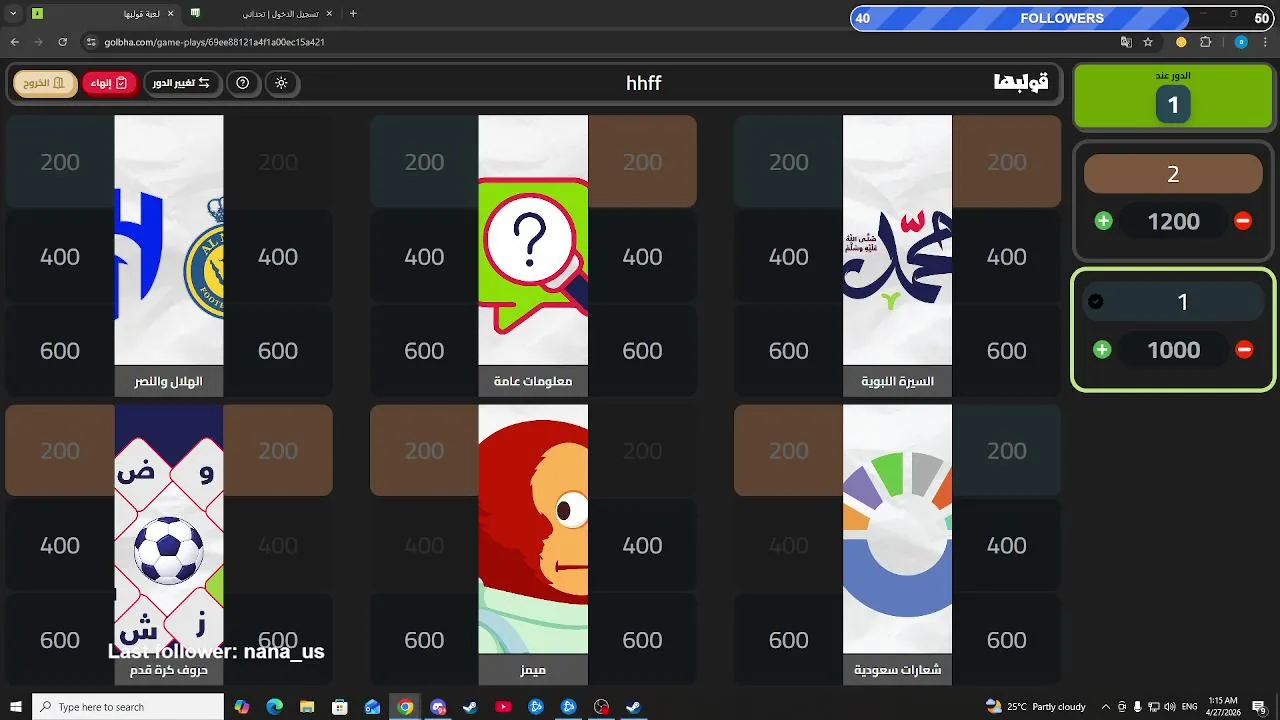Switch to the تسجيل الدخول browser tab
The image size is (1280, 720).
tap(263, 14)
